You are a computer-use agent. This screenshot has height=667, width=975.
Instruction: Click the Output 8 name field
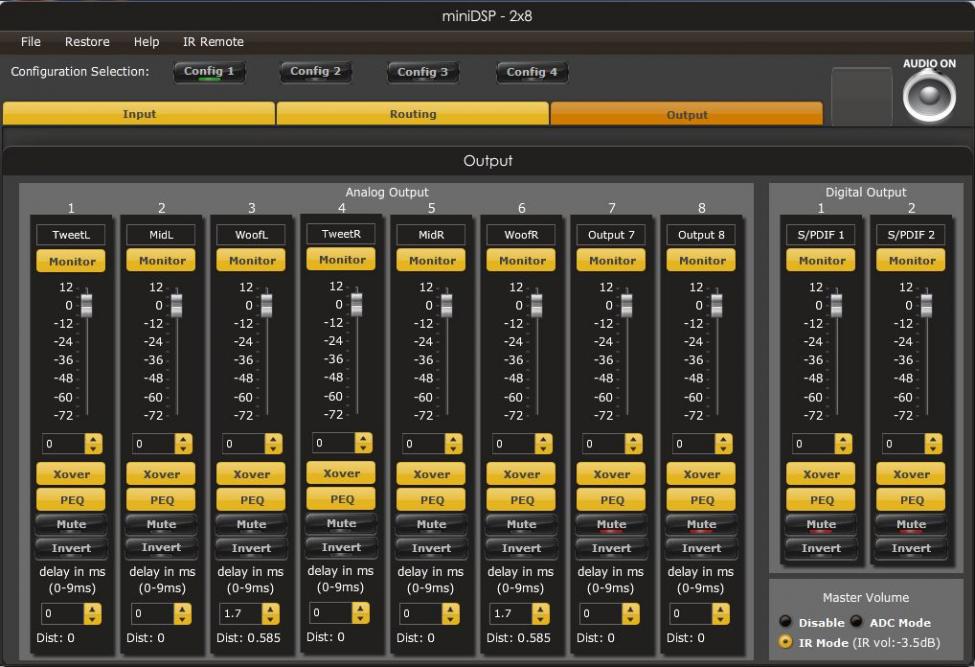coord(702,235)
